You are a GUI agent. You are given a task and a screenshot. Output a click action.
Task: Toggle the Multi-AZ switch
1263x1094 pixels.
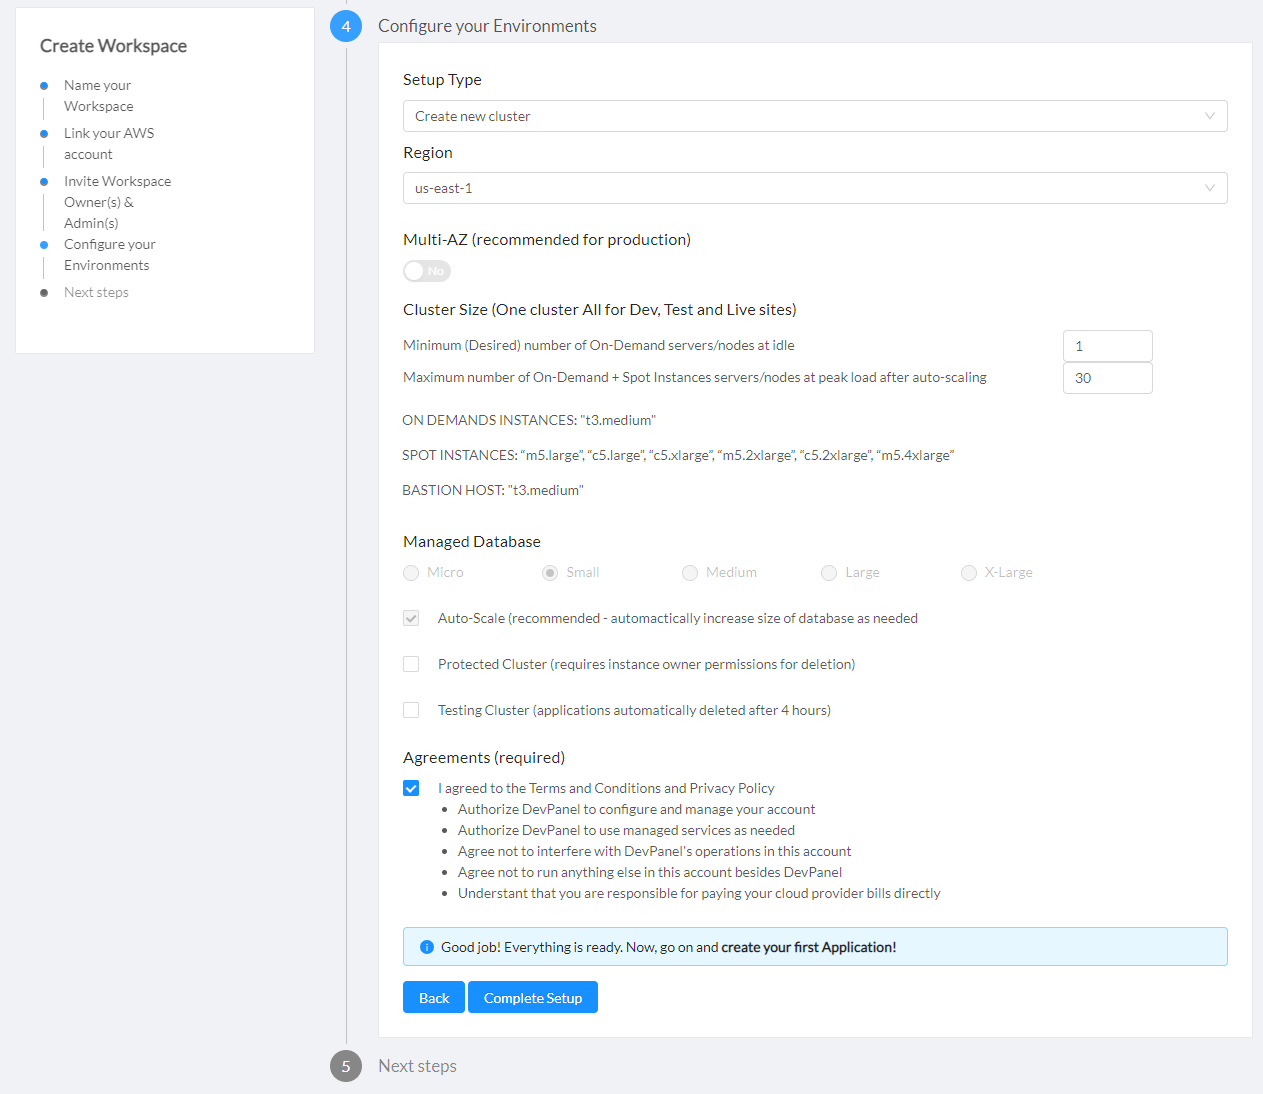[427, 271]
